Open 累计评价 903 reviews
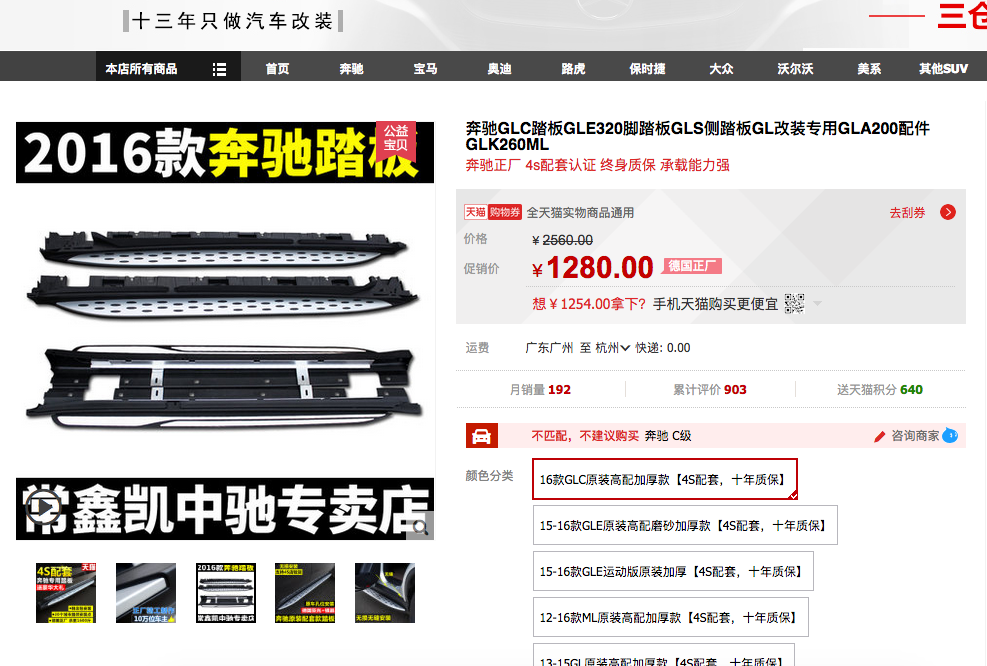987x666 pixels. 709,390
